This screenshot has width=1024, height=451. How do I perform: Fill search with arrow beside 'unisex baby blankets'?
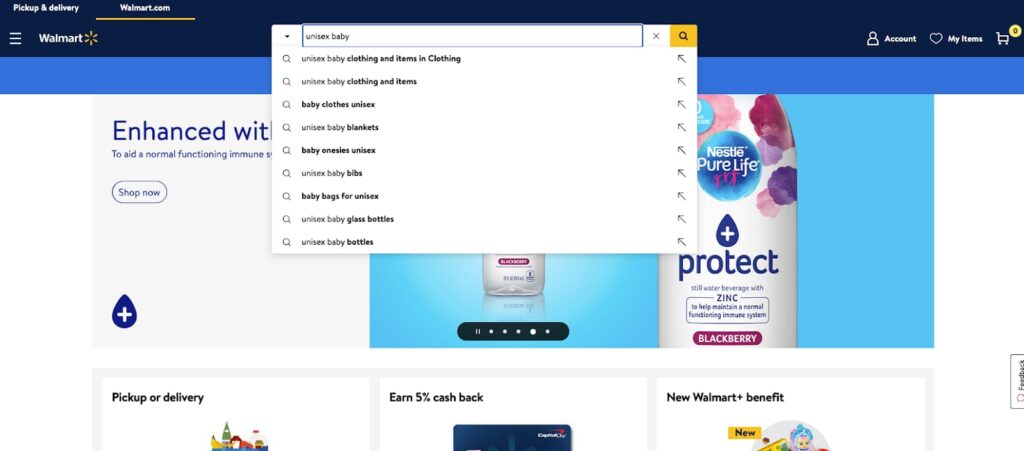[x=681, y=127]
